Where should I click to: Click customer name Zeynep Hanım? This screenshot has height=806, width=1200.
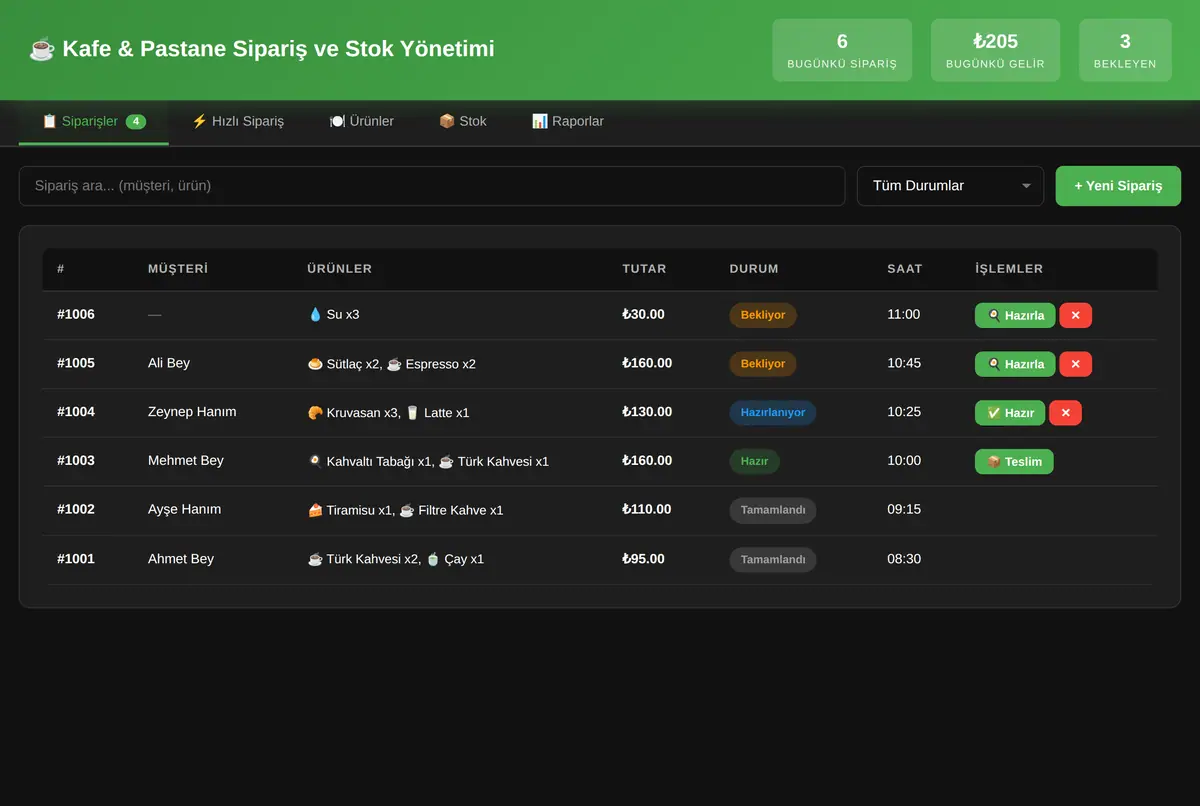pos(192,412)
